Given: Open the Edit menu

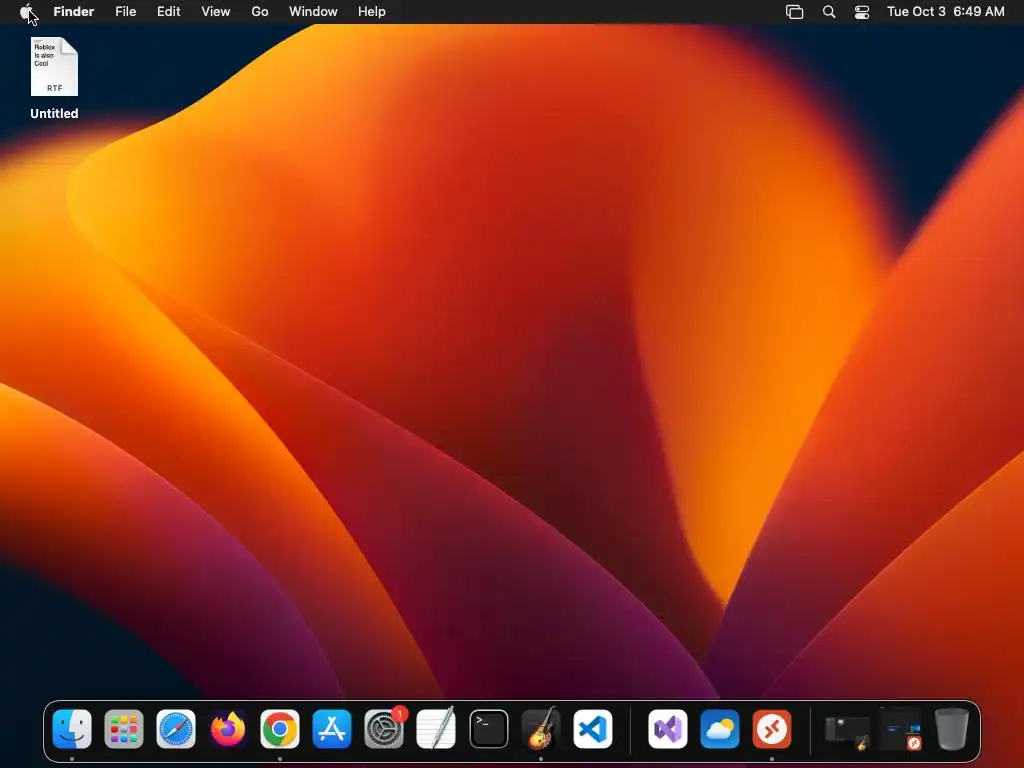Looking at the screenshot, I should (168, 12).
